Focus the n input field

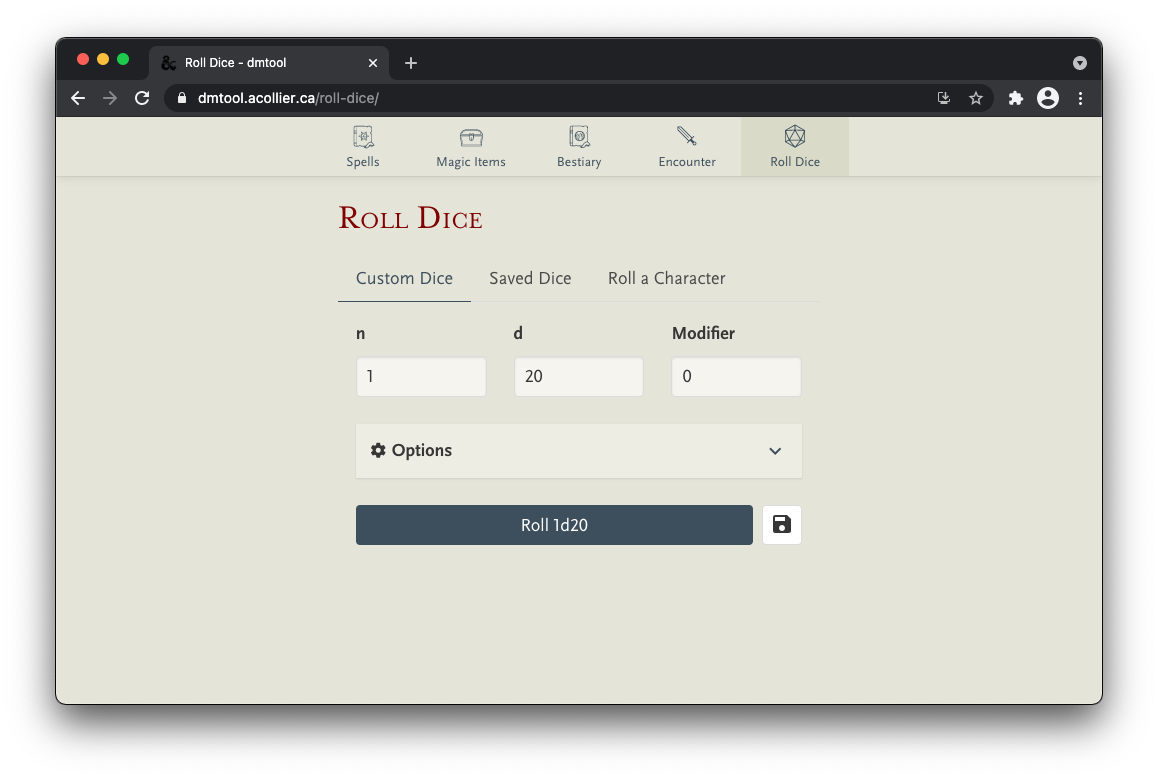coord(421,377)
